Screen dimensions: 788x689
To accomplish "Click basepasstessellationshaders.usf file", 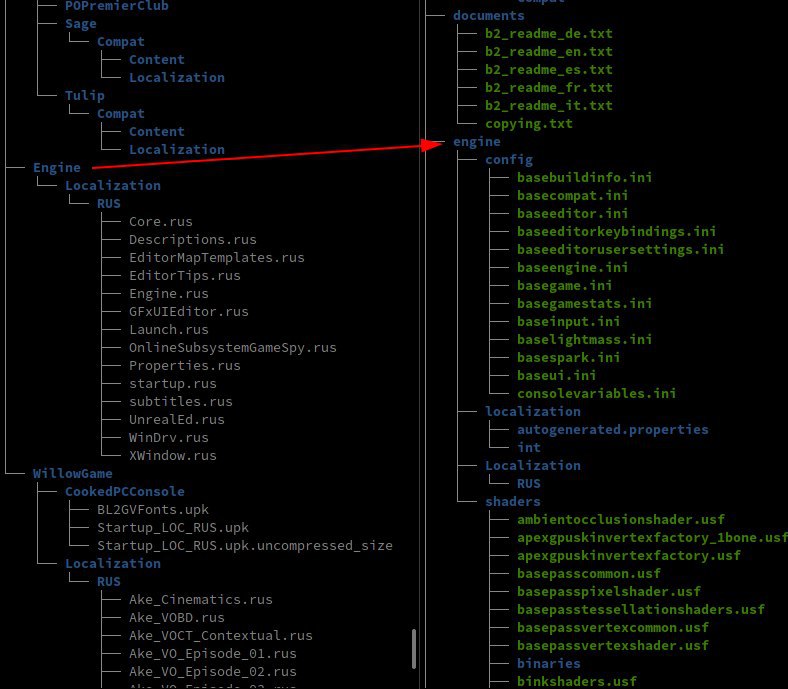I will click(x=641, y=610).
